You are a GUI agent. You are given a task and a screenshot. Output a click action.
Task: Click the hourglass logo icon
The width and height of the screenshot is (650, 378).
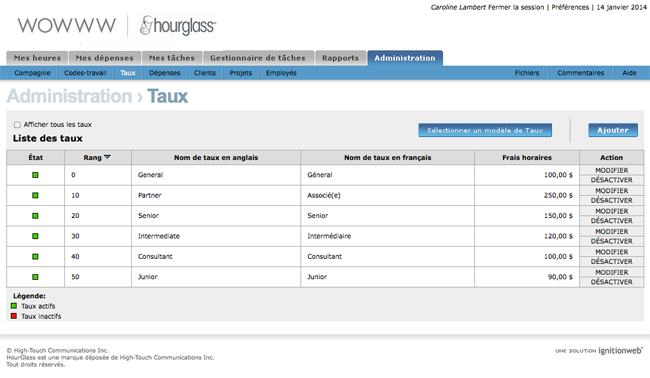pyautogui.click(x=146, y=25)
